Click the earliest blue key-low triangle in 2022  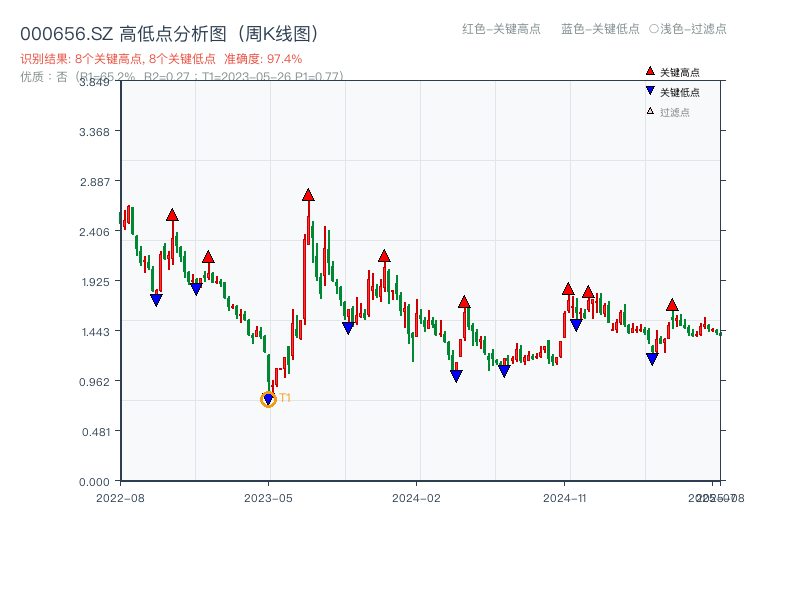pyautogui.click(x=157, y=299)
